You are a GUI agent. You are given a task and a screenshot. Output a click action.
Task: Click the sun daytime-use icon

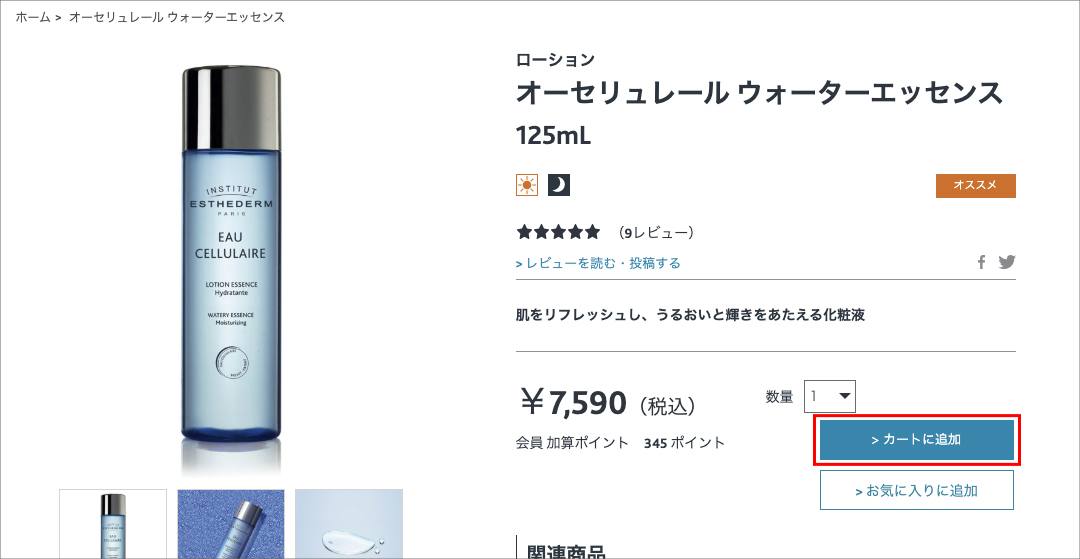pyautogui.click(x=527, y=185)
